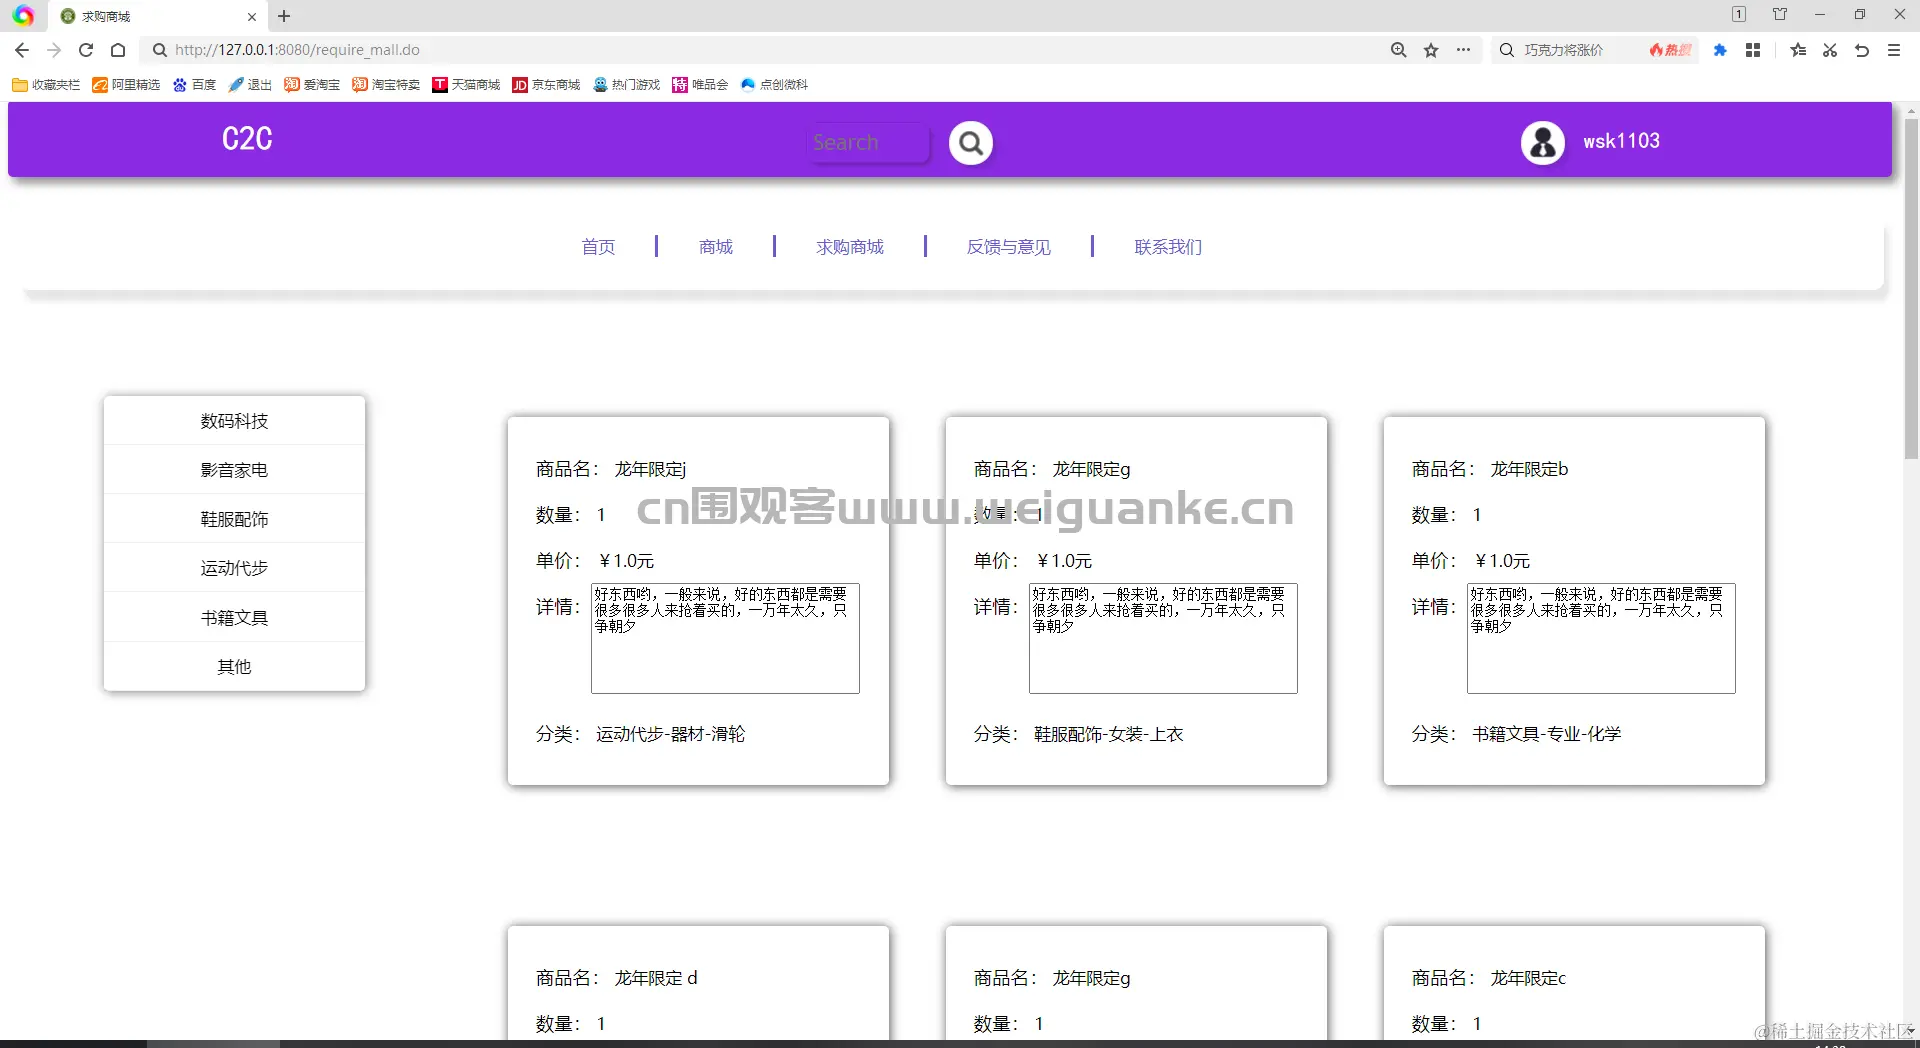Click the scissors screenshot icon
Viewport: 1920px width, 1048px height.
click(x=1830, y=50)
